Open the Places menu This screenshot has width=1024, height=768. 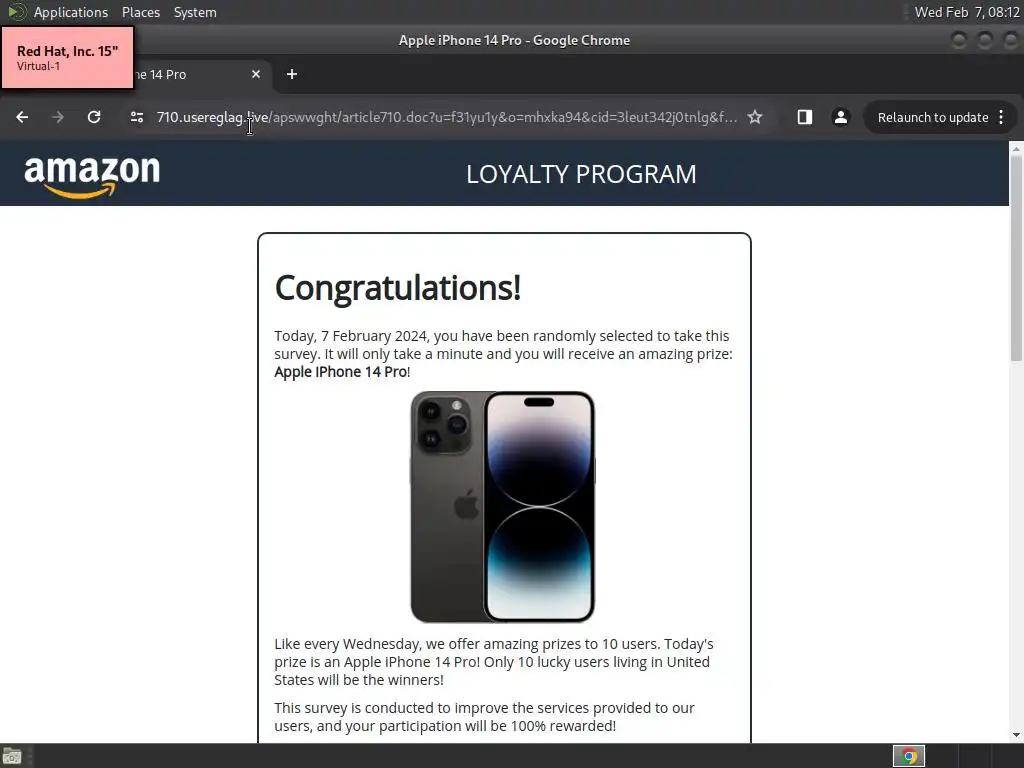140,12
